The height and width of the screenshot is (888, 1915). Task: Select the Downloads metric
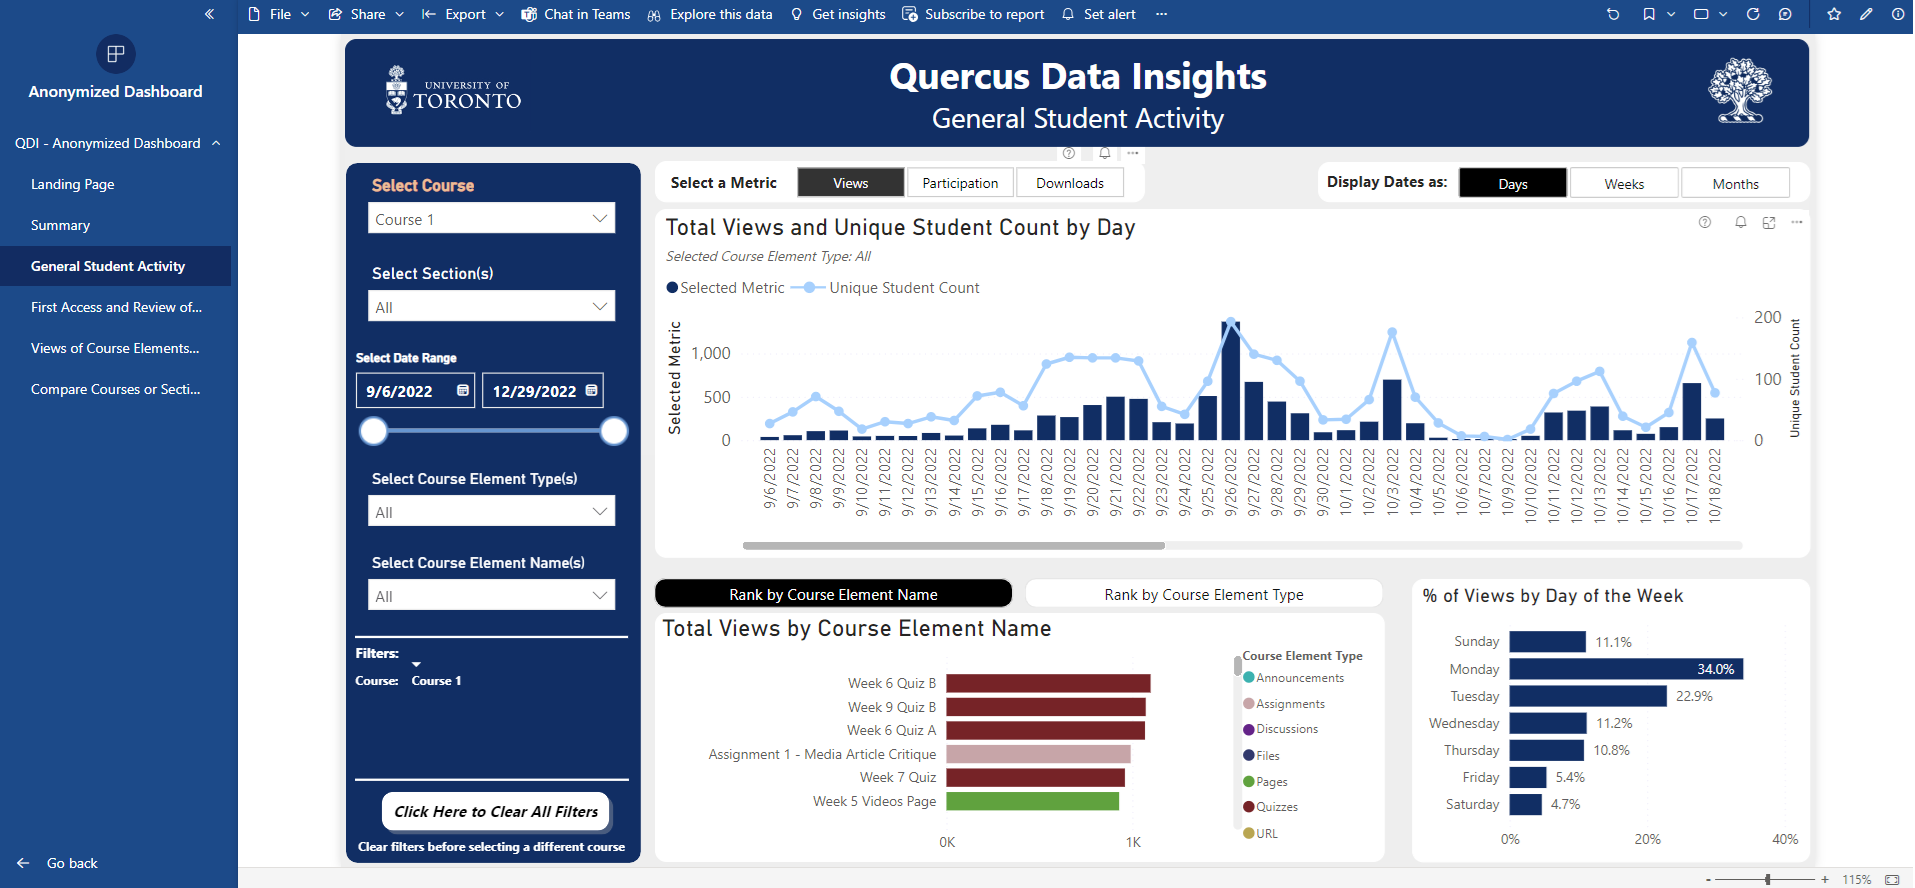click(1070, 183)
